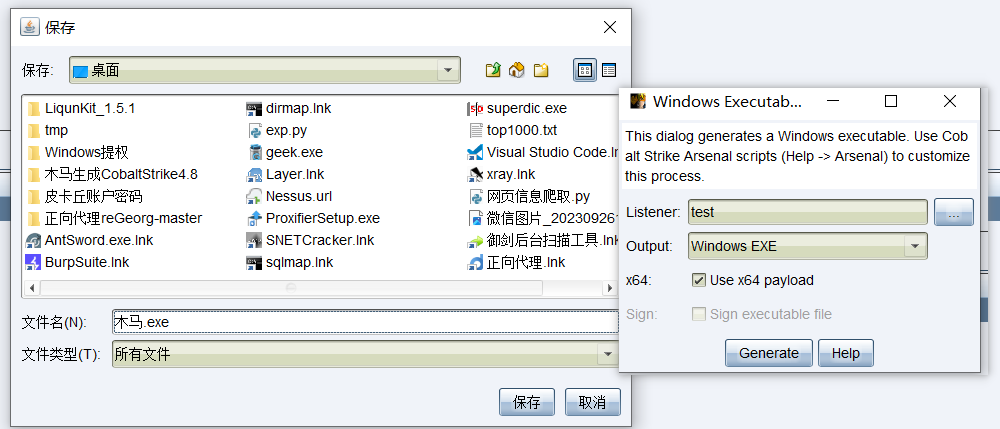The width and height of the screenshot is (1000, 429).
Task: Select the LiqunKit_1.5.1 folder icon
Action: [x=34, y=108]
